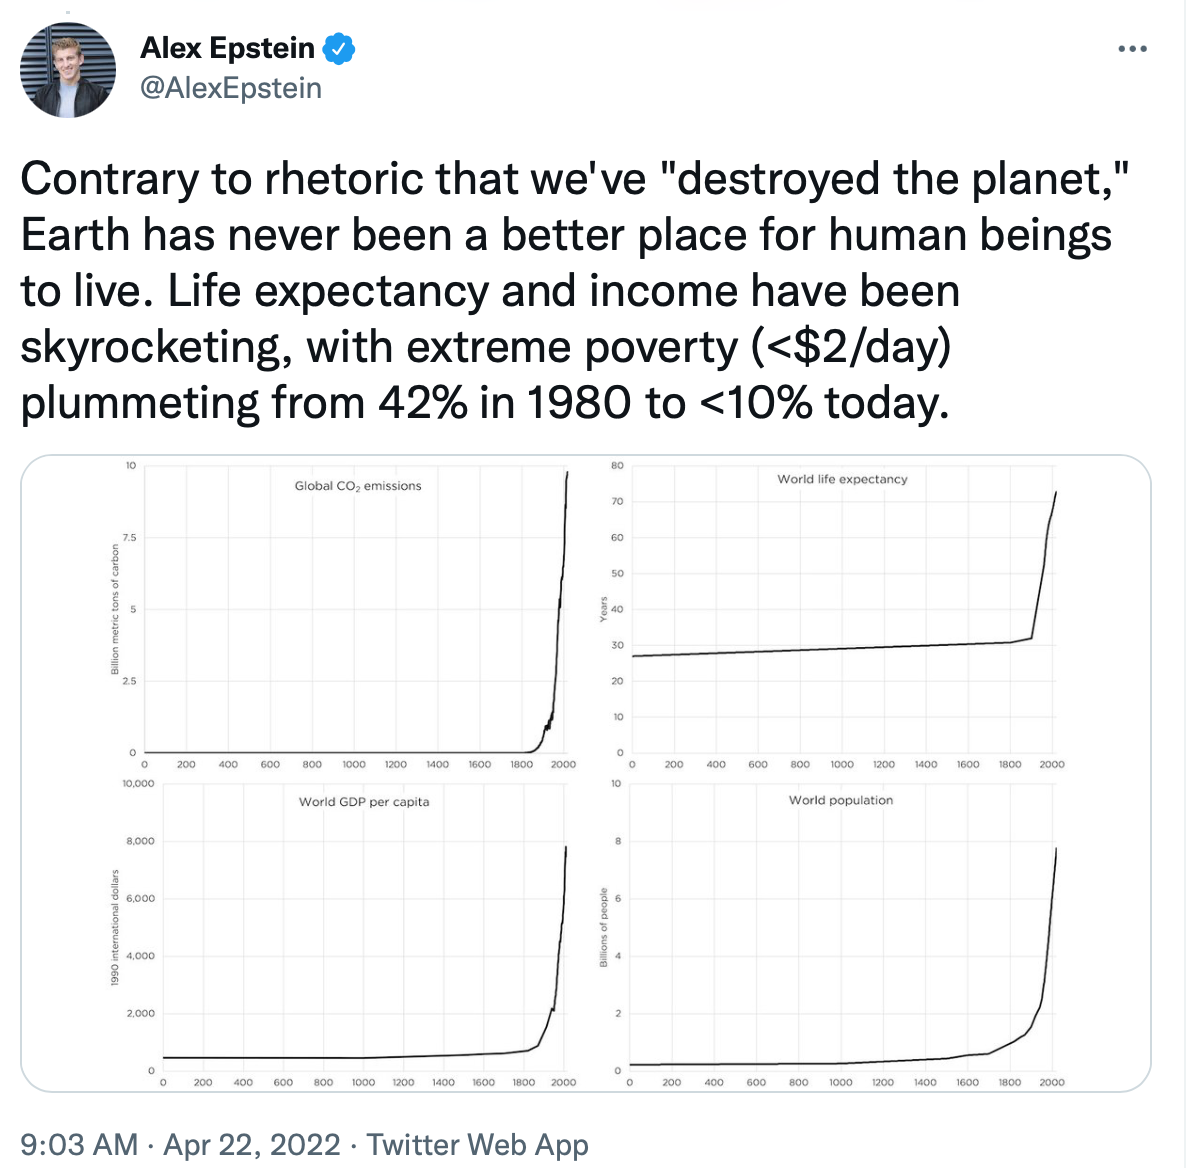Click the Global CO2 emissions title text

(358, 486)
